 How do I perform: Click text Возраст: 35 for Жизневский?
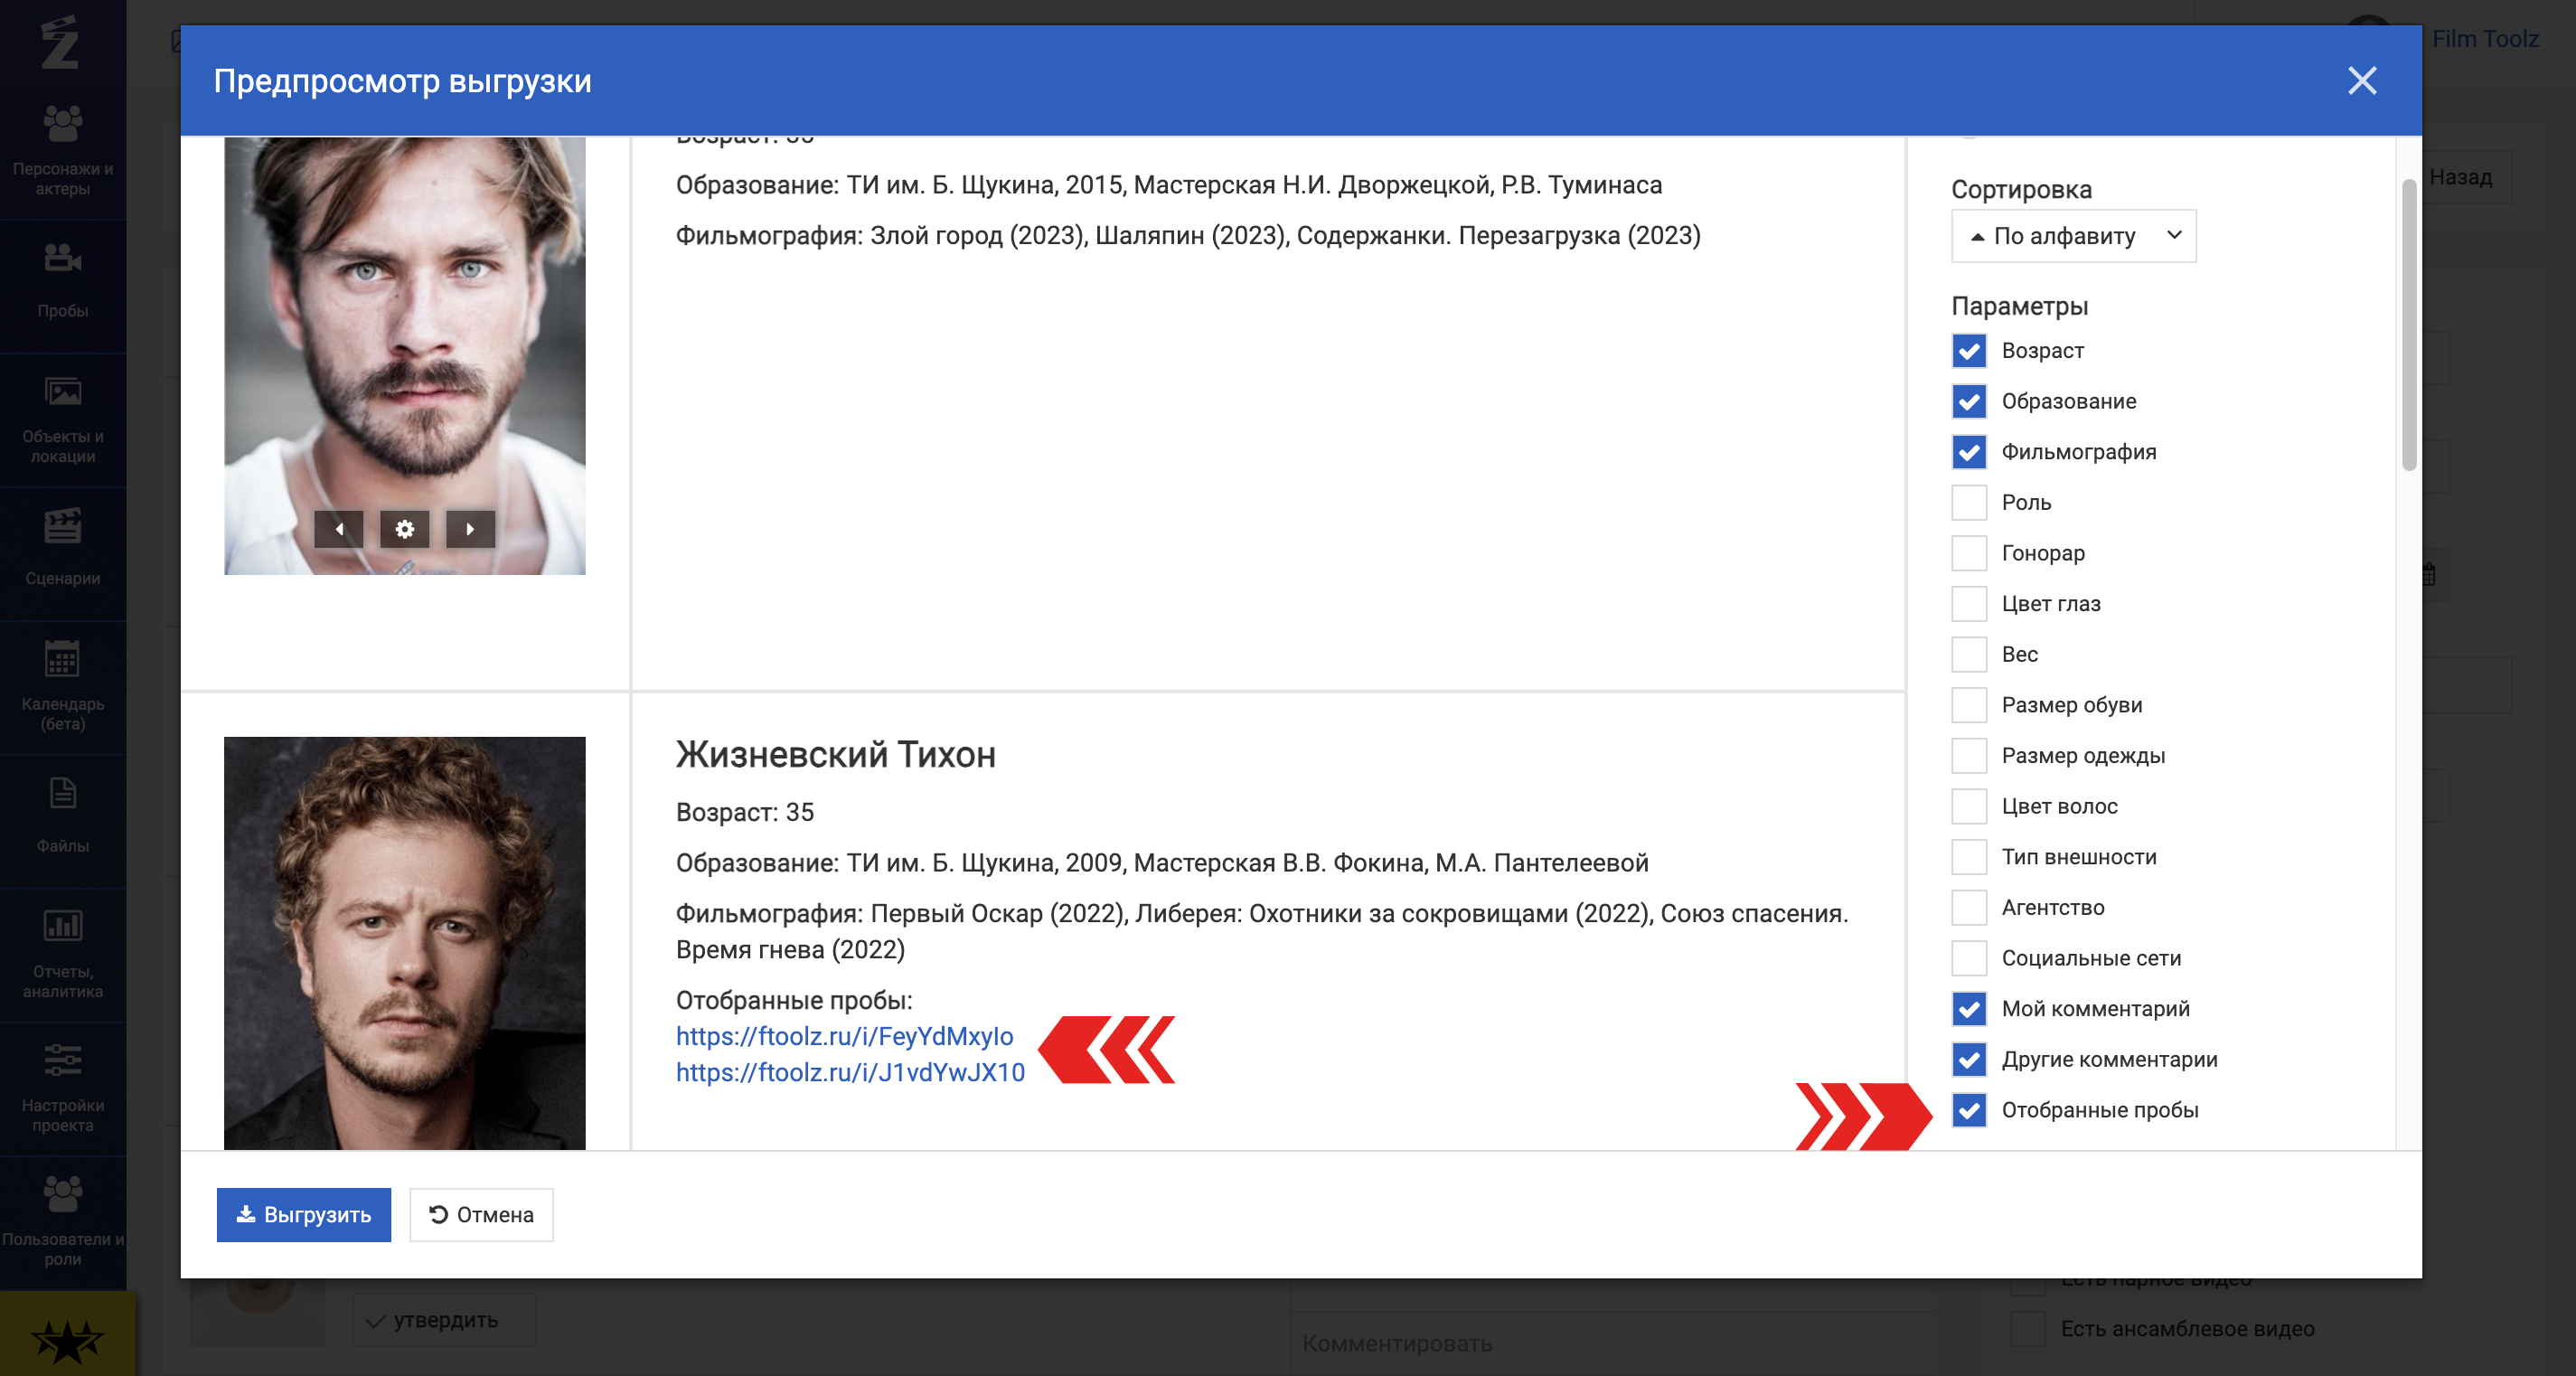coord(744,812)
